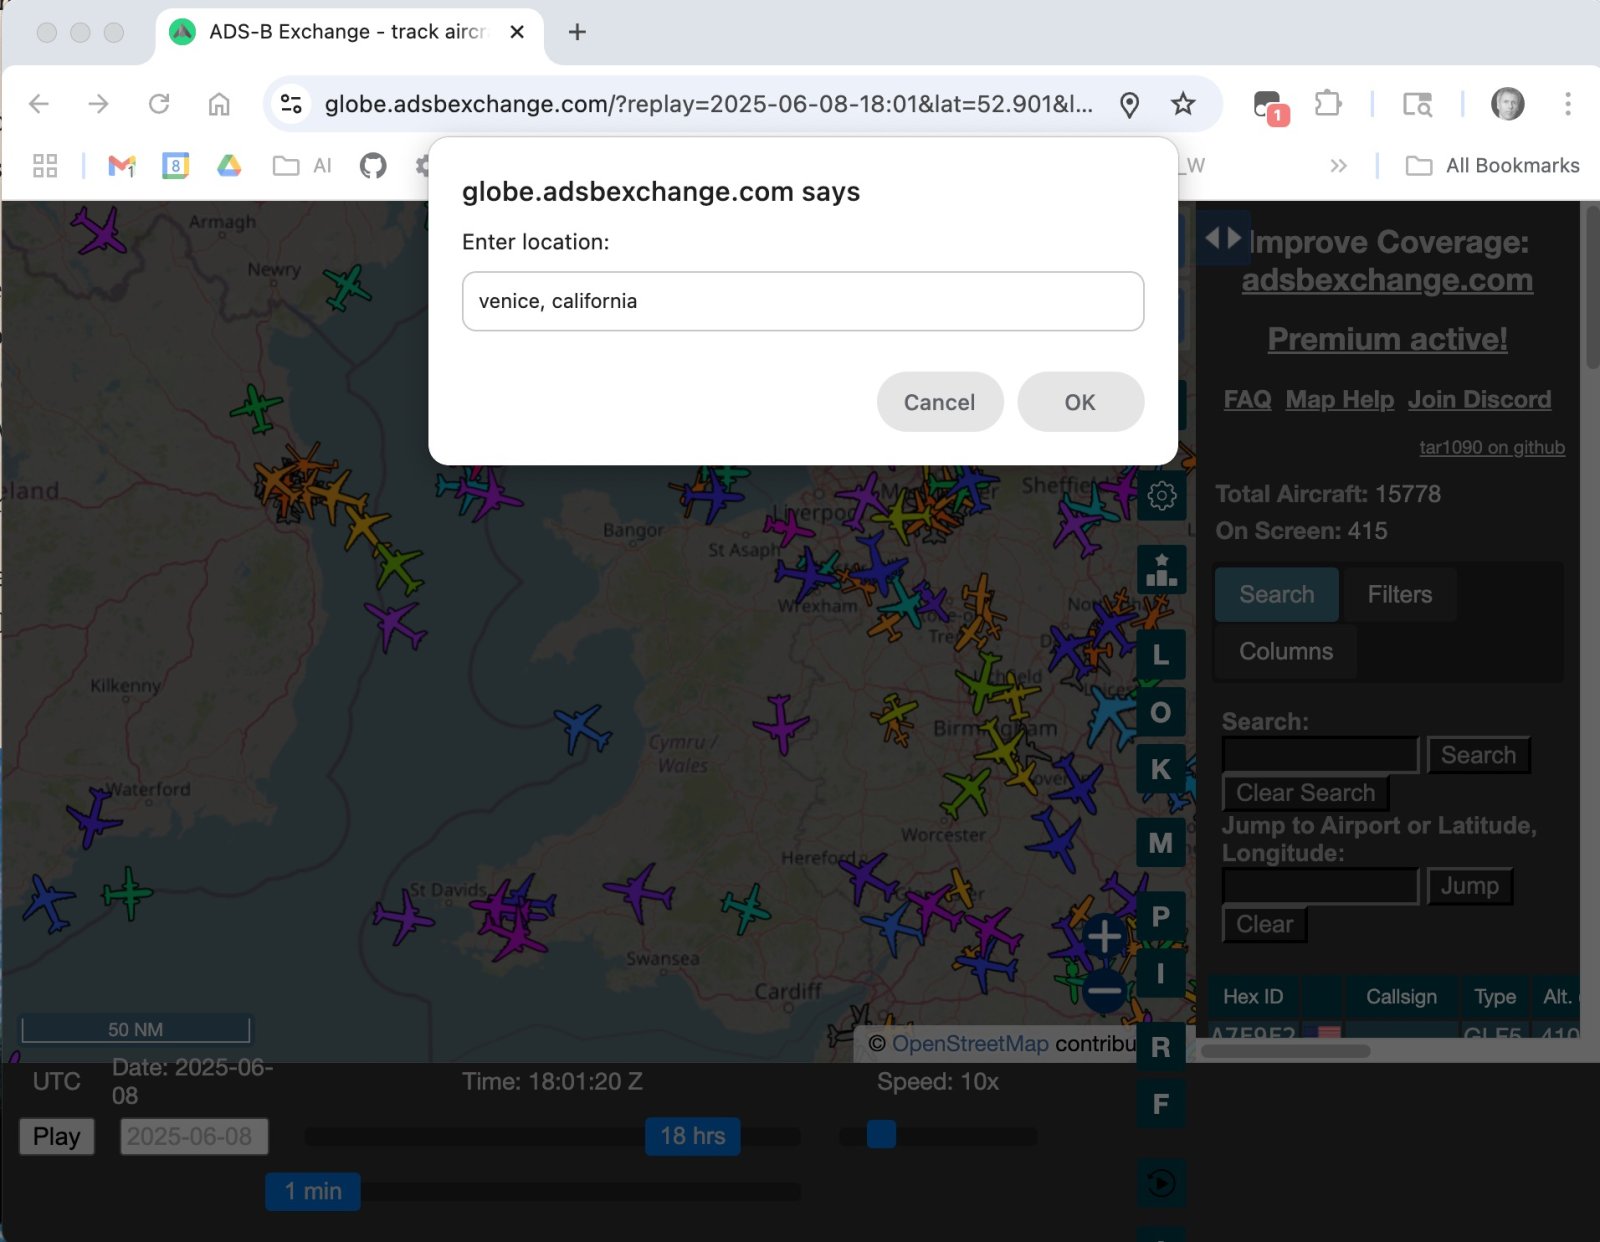Reload the page with the refresh icon
The width and height of the screenshot is (1600, 1242).
point(159,104)
